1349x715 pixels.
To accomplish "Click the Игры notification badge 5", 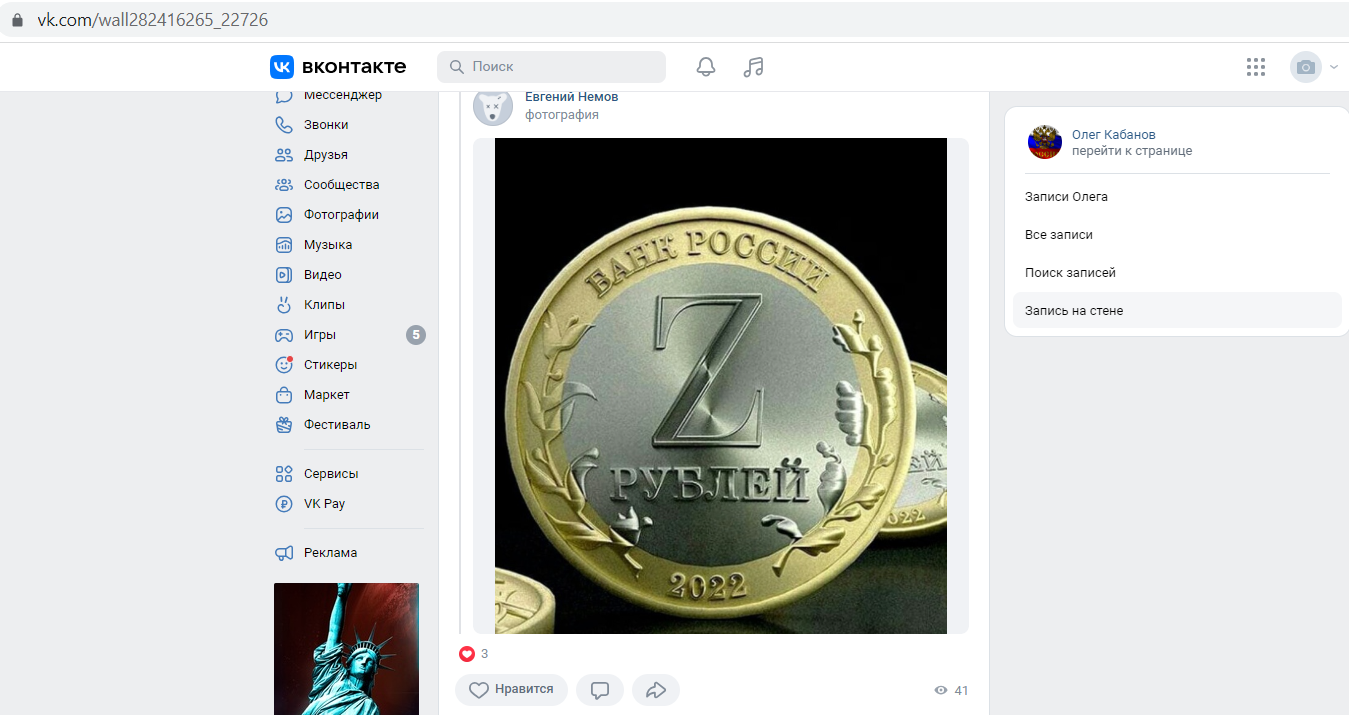I will [x=416, y=335].
